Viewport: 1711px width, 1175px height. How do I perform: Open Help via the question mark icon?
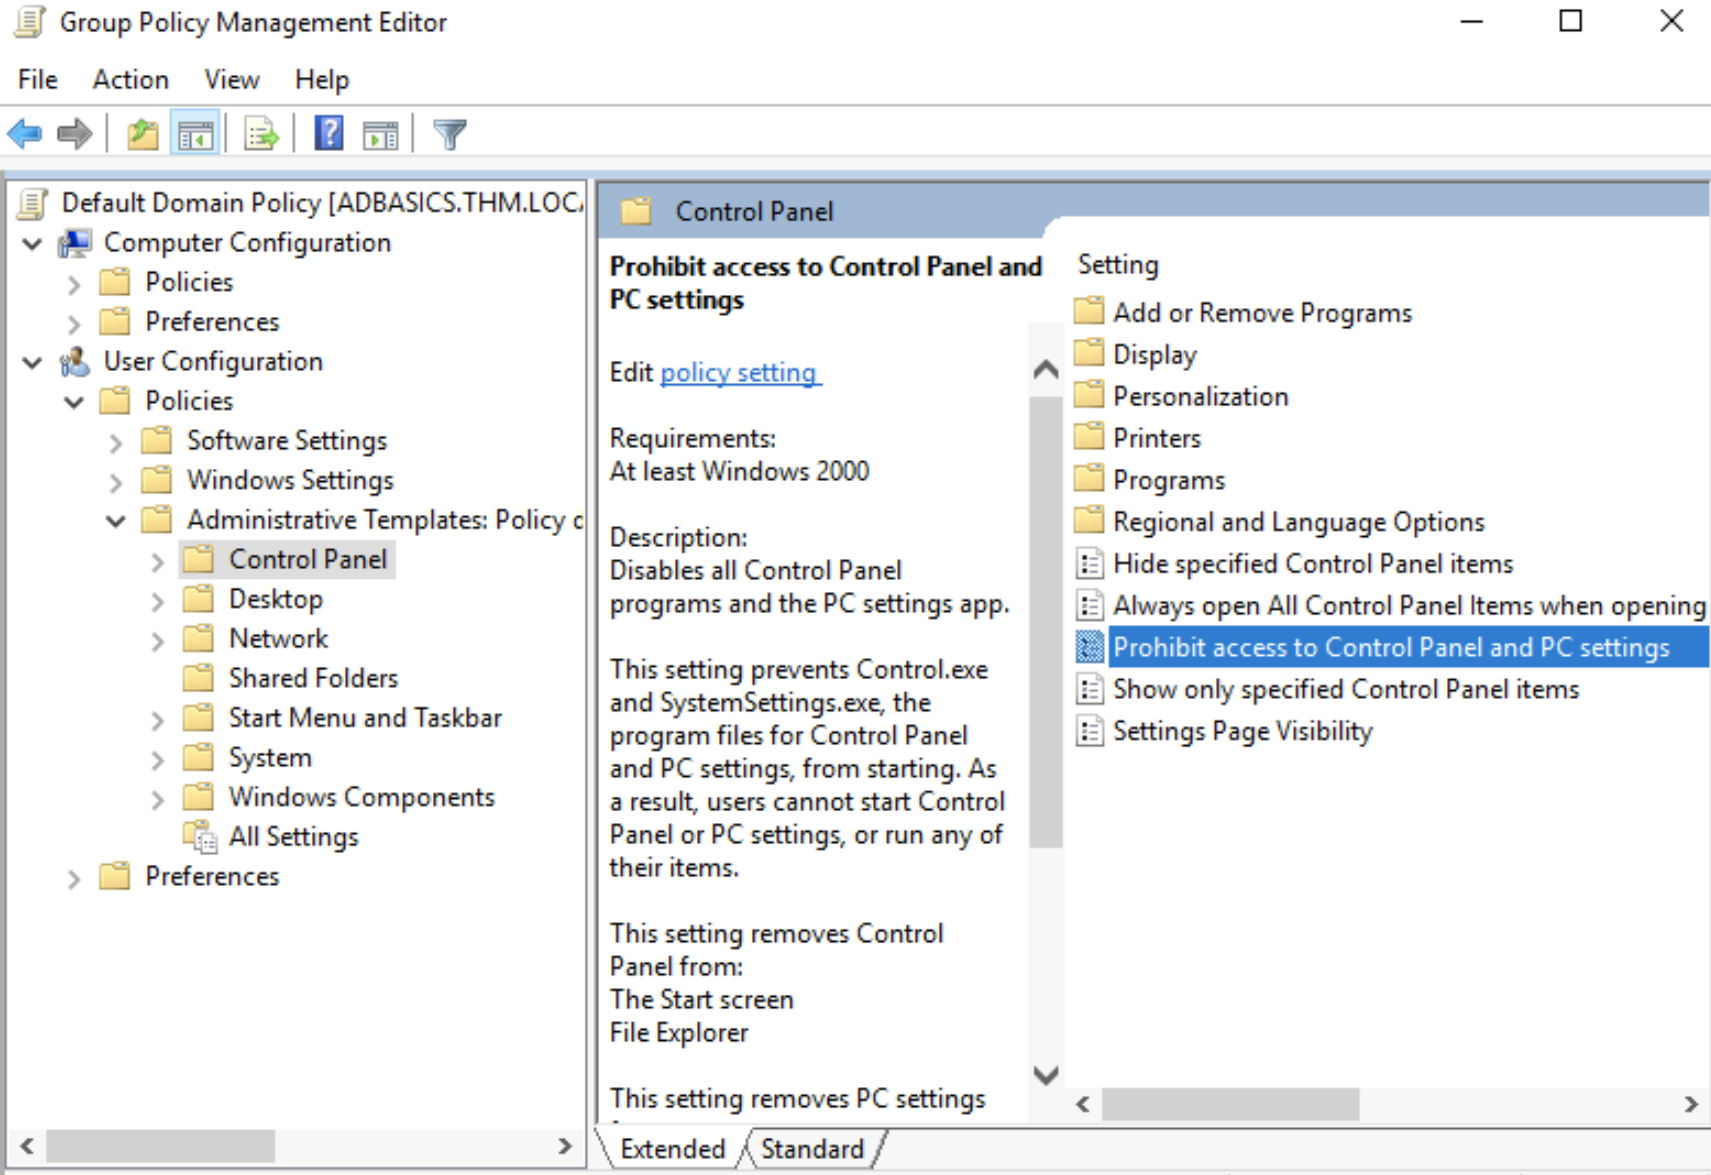click(x=329, y=133)
